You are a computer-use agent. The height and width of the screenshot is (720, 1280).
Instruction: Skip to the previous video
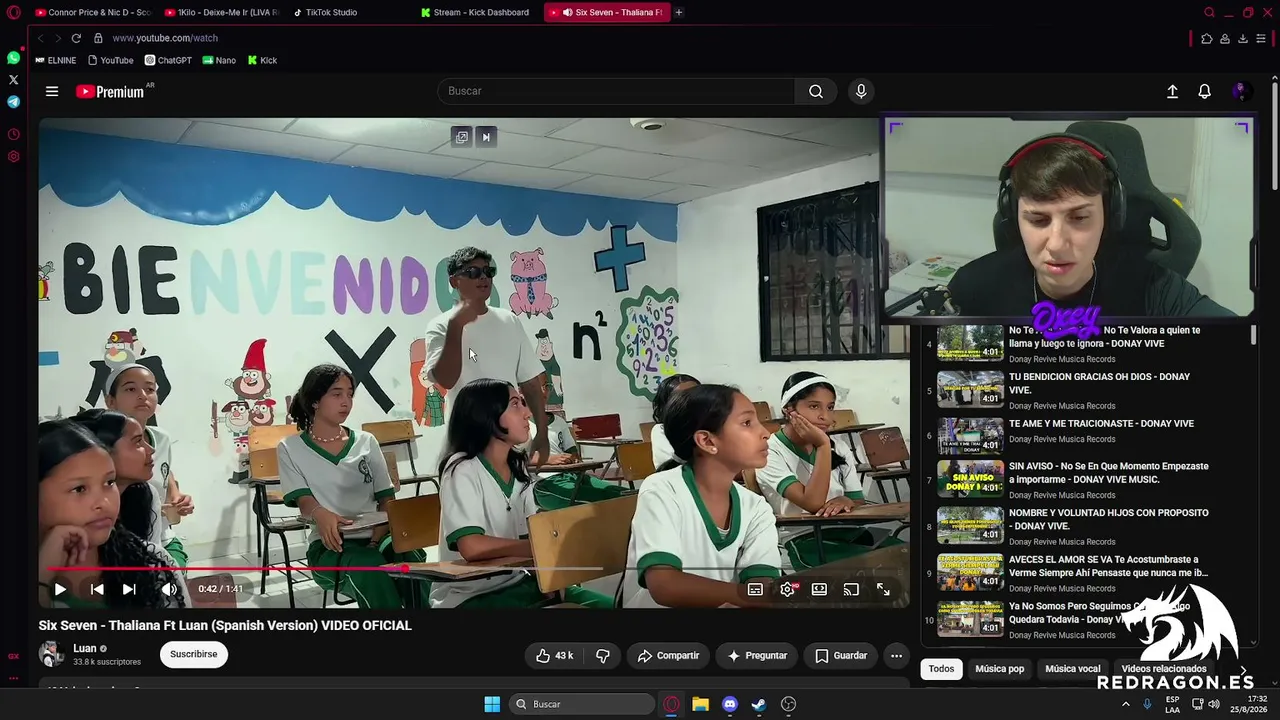(x=97, y=589)
